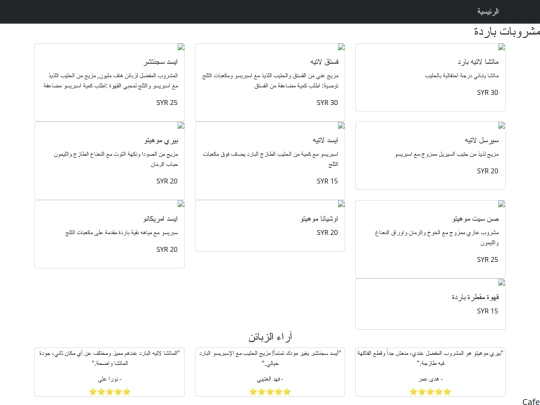The image size is (540, 405).
Task: Click SYR 15 price on ايسد لاتيه card
Action: (x=327, y=181)
